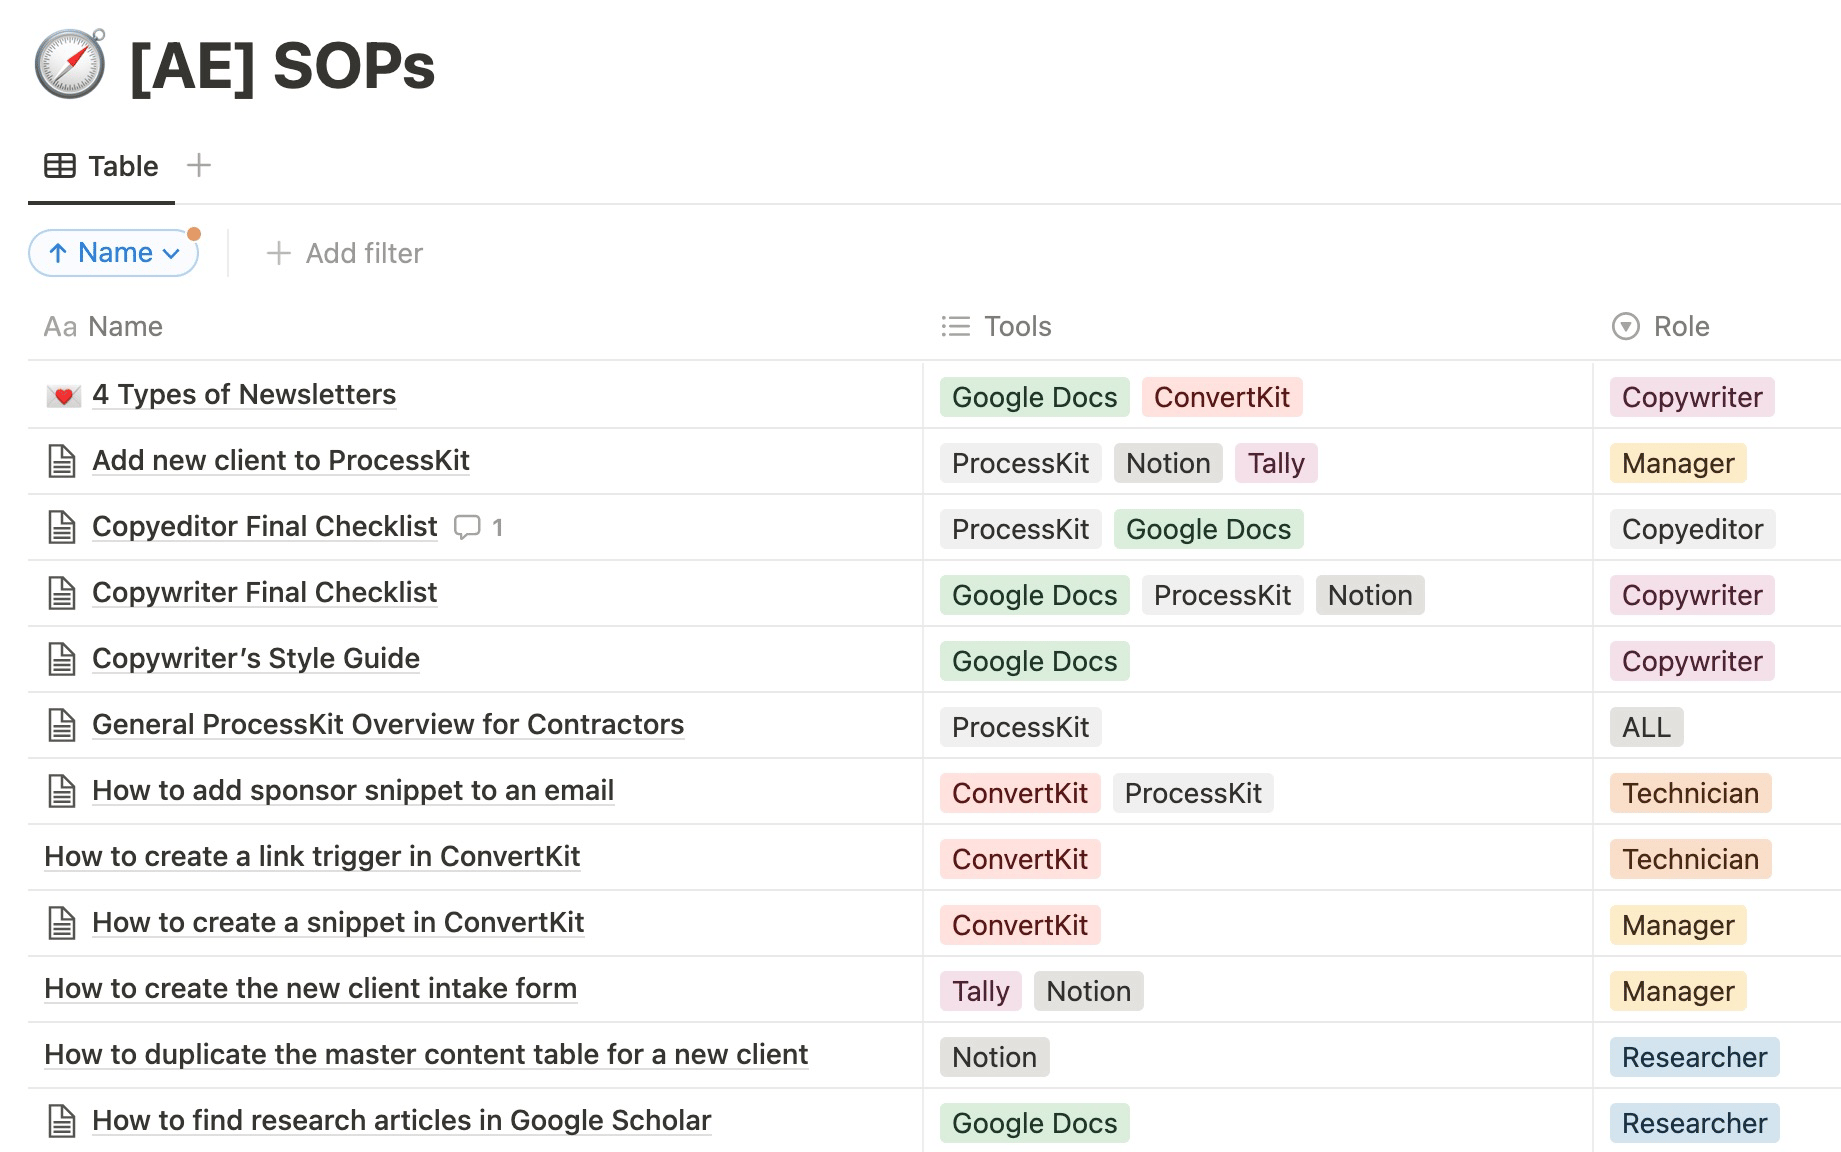Click ProcessKit tag in General ProcessKit Overview row

pyautogui.click(x=1021, y=727)
